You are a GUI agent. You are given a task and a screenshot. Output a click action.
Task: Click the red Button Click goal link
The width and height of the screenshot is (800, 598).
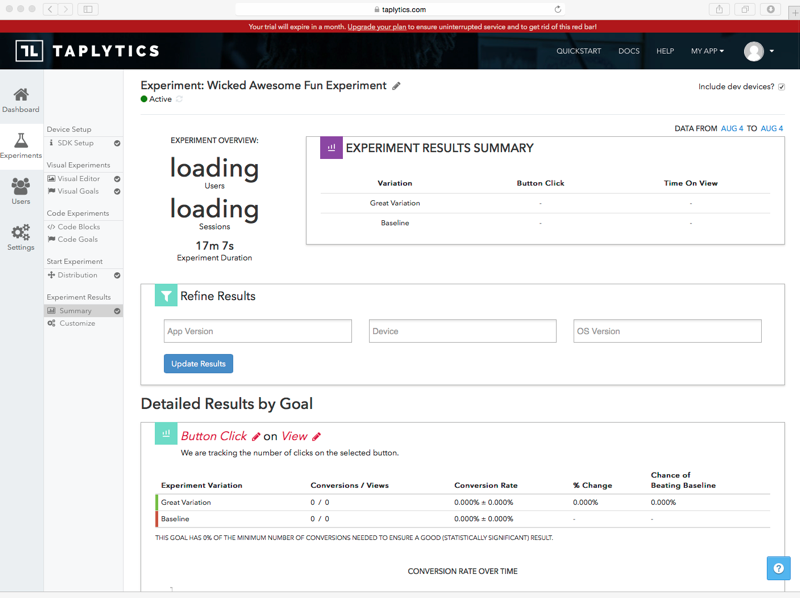tap(214, 436)
